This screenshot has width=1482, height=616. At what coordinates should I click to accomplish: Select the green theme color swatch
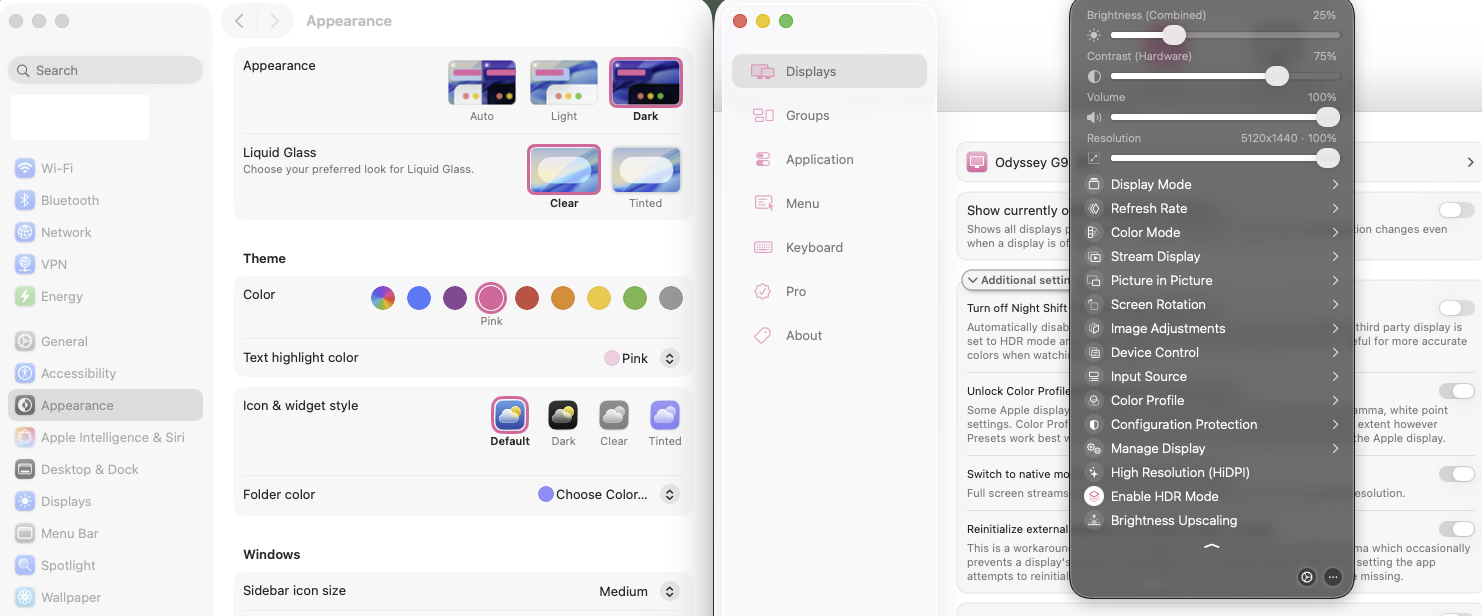pos(634,297)
